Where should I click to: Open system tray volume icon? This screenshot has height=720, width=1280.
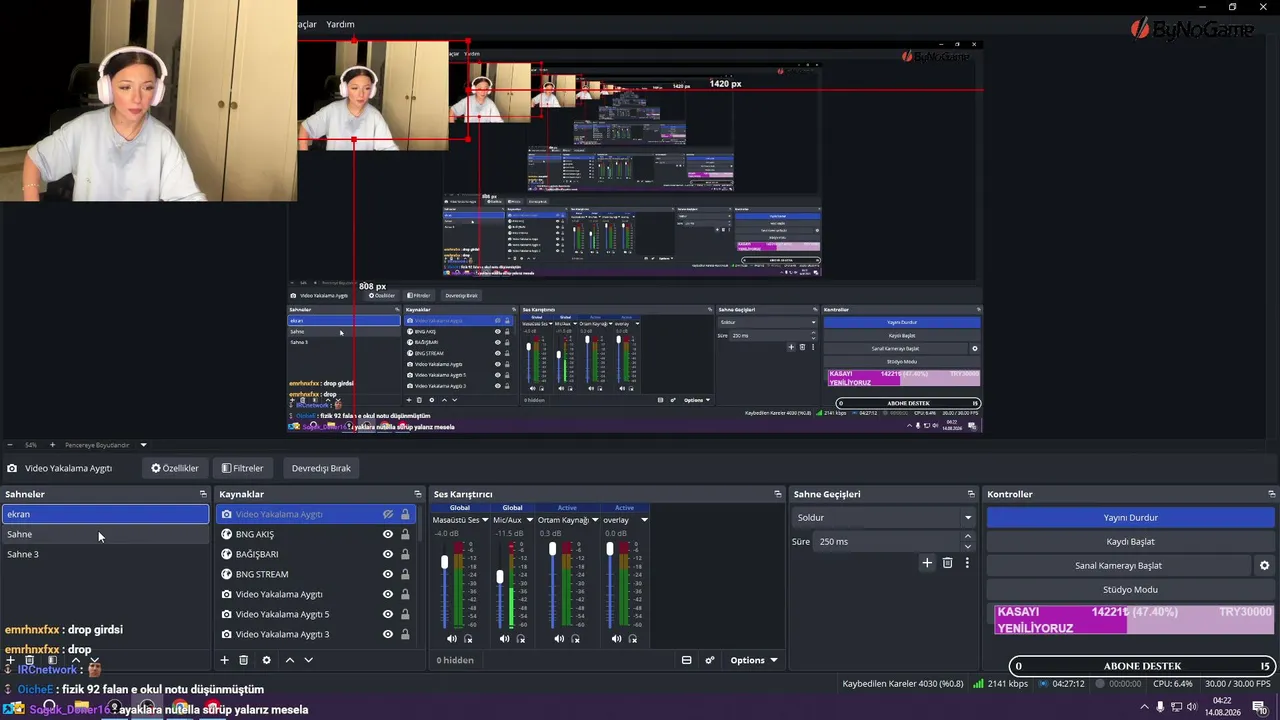click(x=1192, y=707)
